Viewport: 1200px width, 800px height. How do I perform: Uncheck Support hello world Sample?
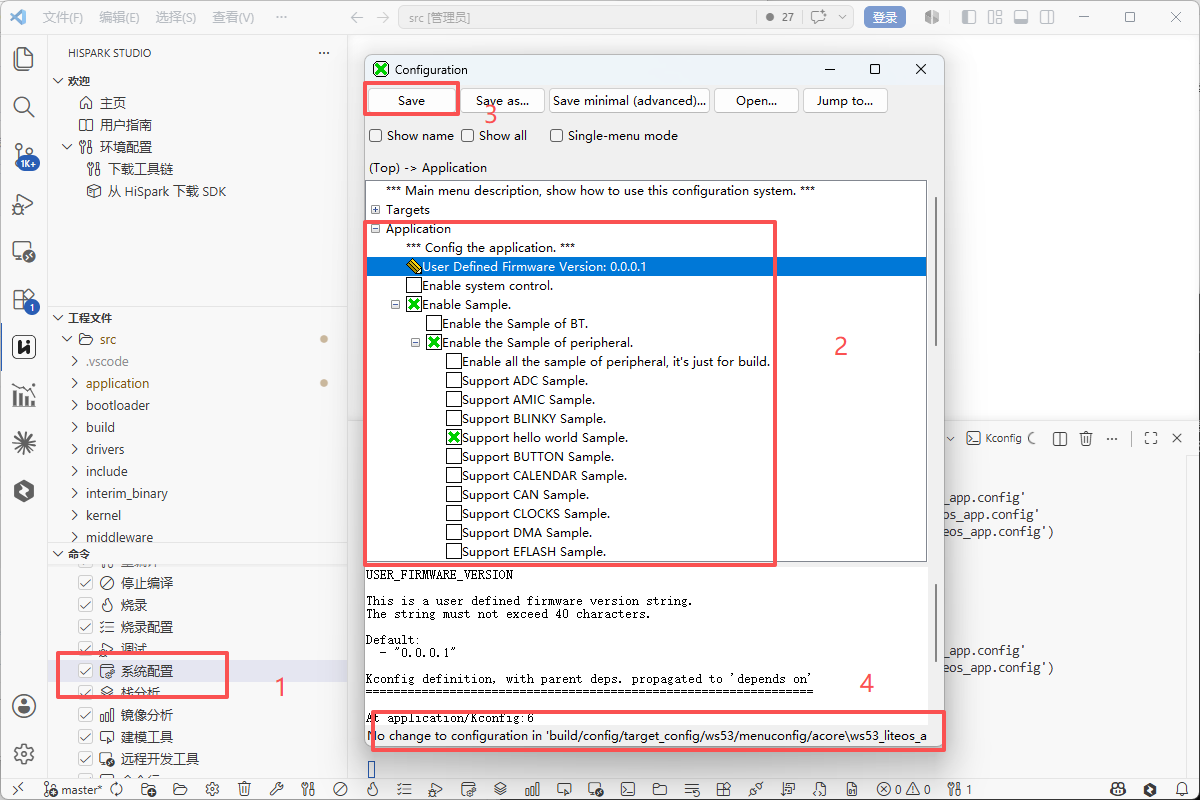pos(454,437)
